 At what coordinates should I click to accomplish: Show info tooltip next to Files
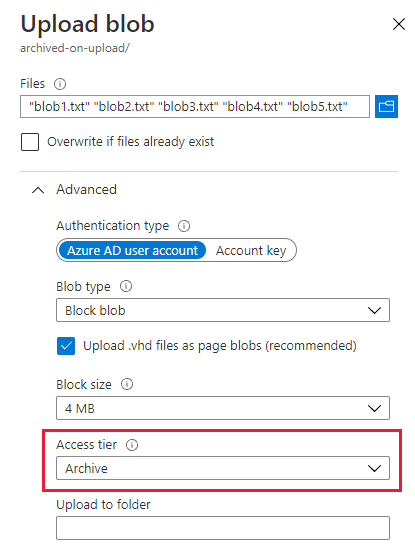point(60,84)
